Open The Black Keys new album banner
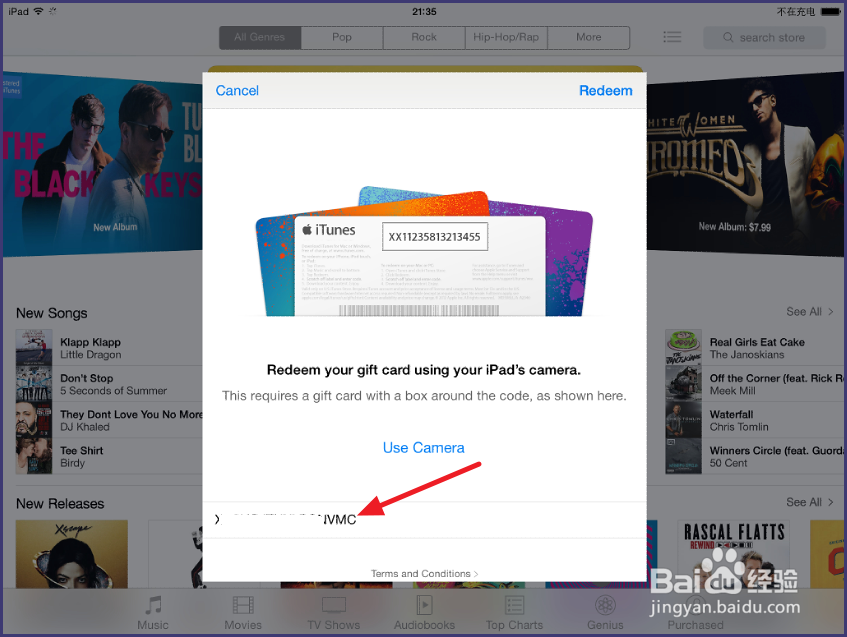The image size is (847, 637). pyautogui.click(x=103, y=165)
